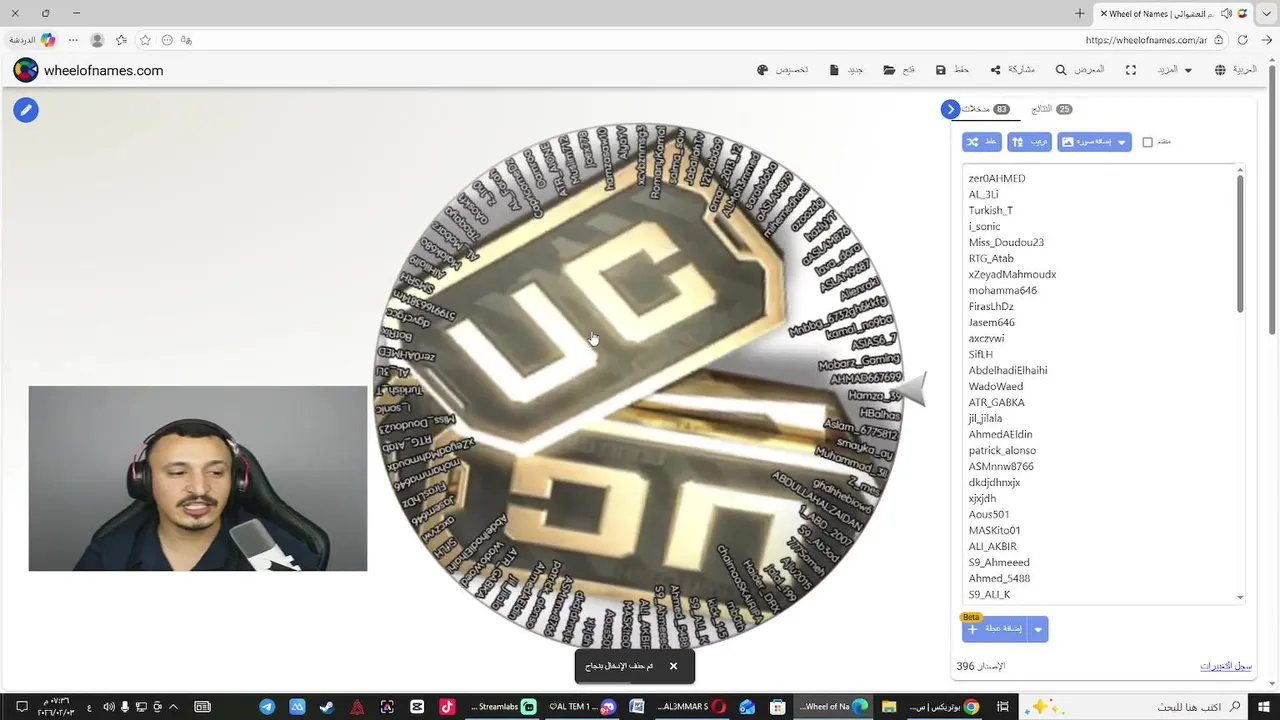Reload the page with refresh icon
This screenshot has width=1280, height=720.
click(x=1242, y=40)
